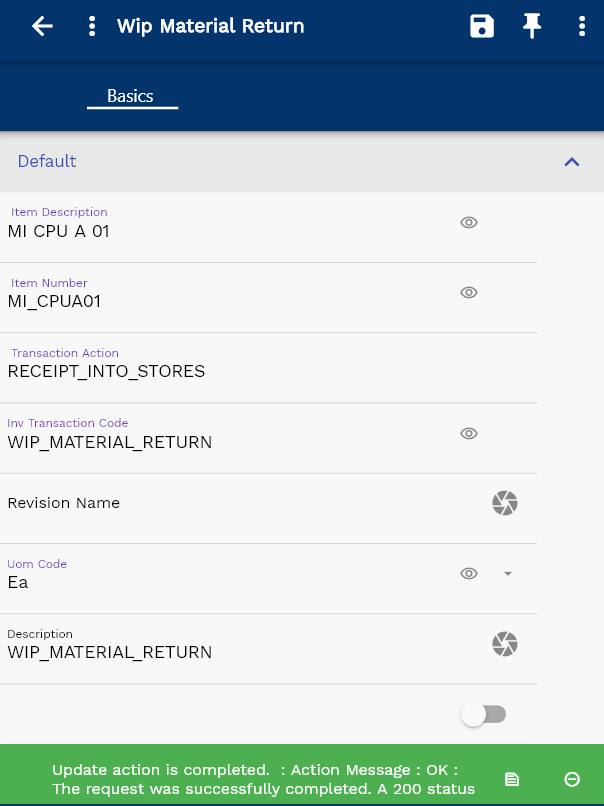Open the Uom Code dropdown arrow
This screenshot has width=604, height=806.
(507, 573)
